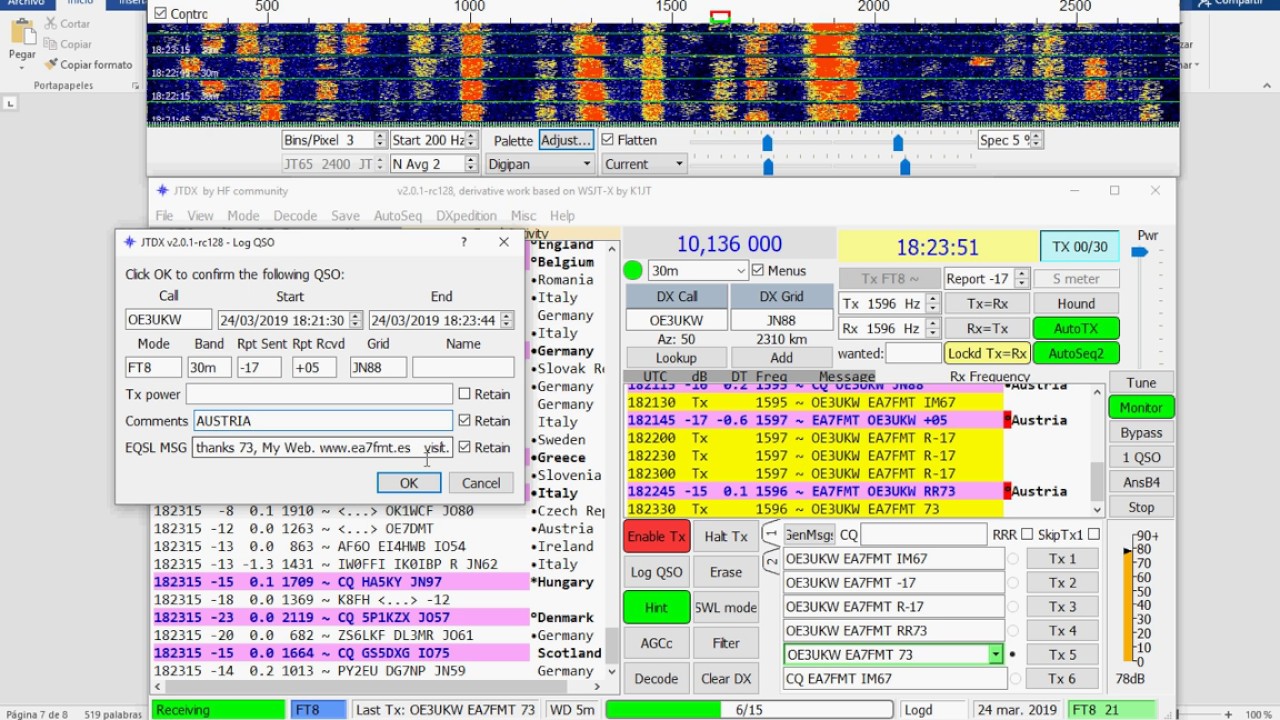Click the red Enable Tx button
Viewport: 1280px width, 720px height.
pyautogui.click(x=656, y=536)
